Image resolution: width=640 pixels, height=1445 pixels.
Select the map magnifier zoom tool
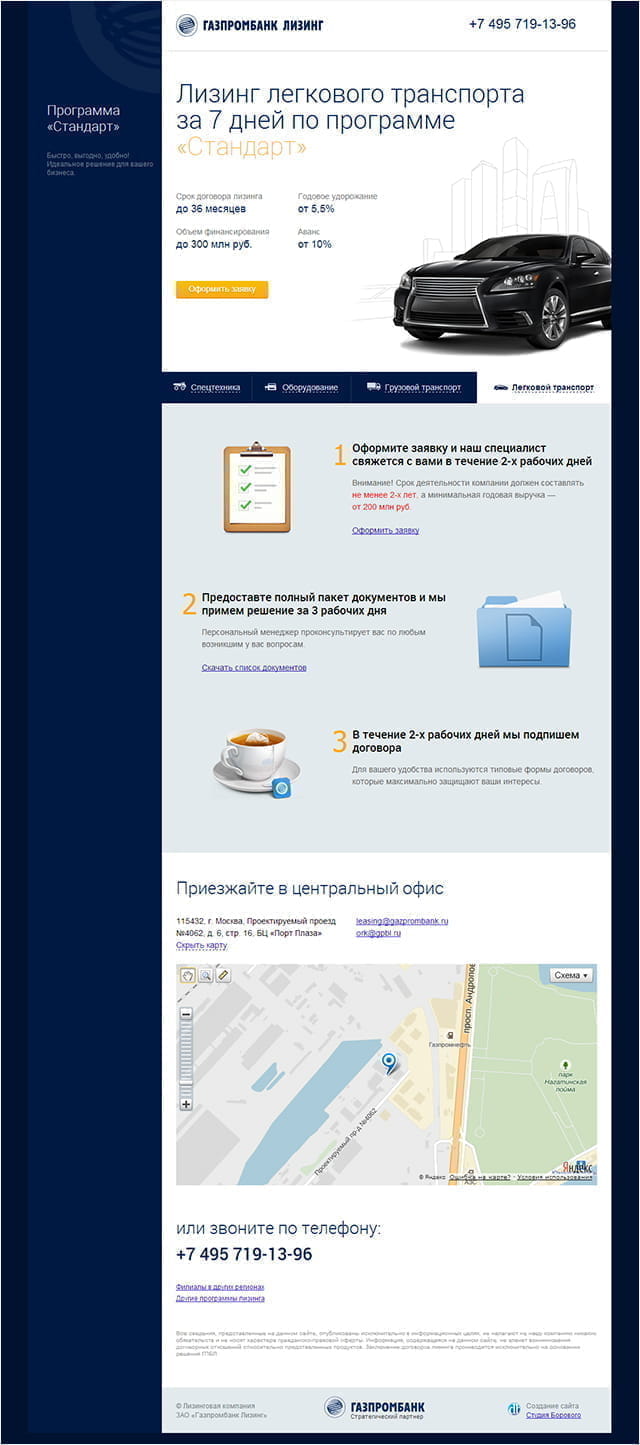click(205, 974)
